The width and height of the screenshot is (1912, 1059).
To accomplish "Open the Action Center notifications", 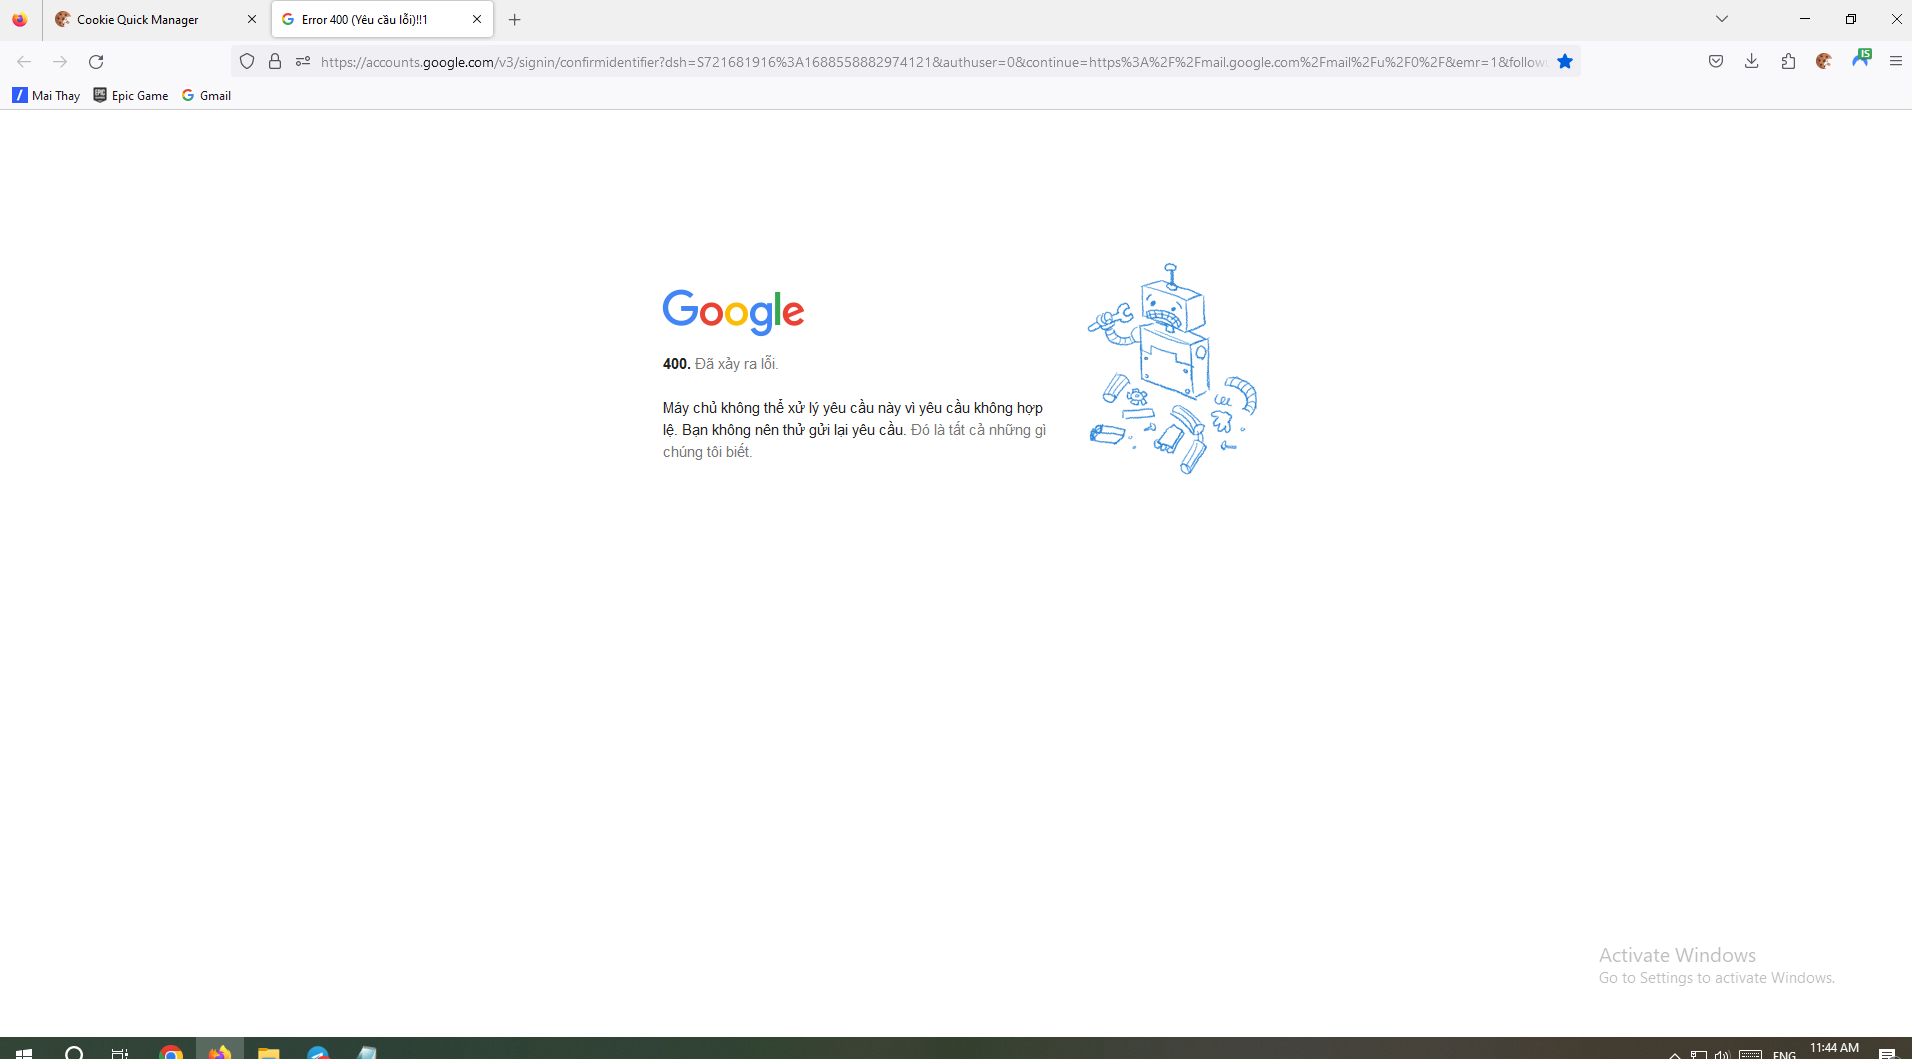I will point(1887,1053).
